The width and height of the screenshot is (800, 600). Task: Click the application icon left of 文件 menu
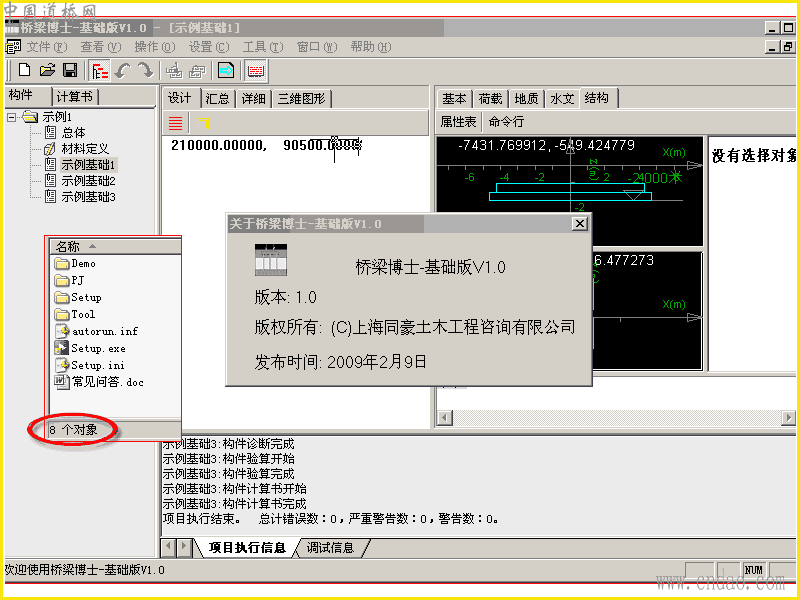(x=13, y=47)
